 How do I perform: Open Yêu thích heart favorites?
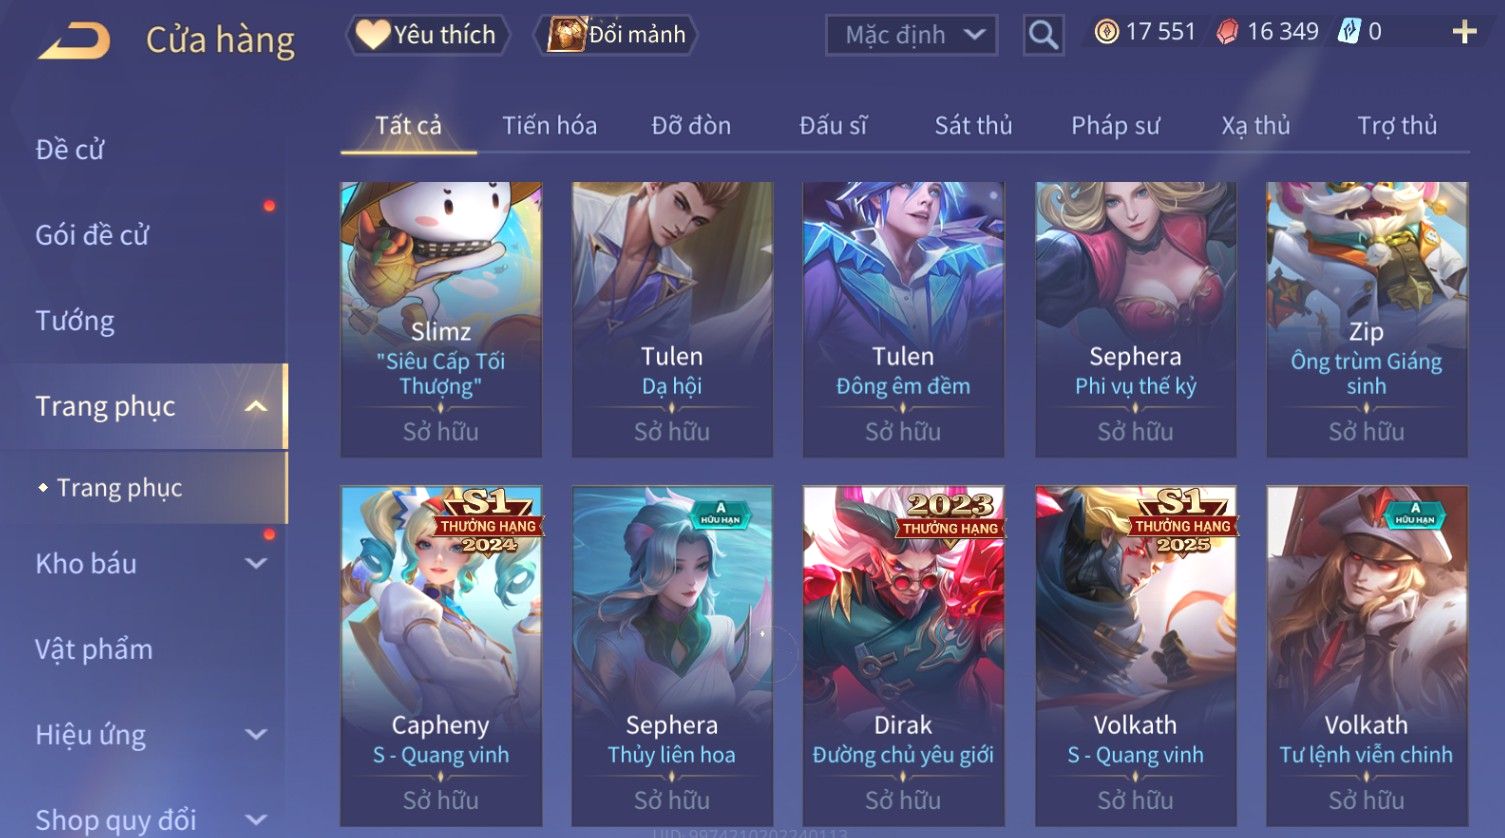(427, 35)
